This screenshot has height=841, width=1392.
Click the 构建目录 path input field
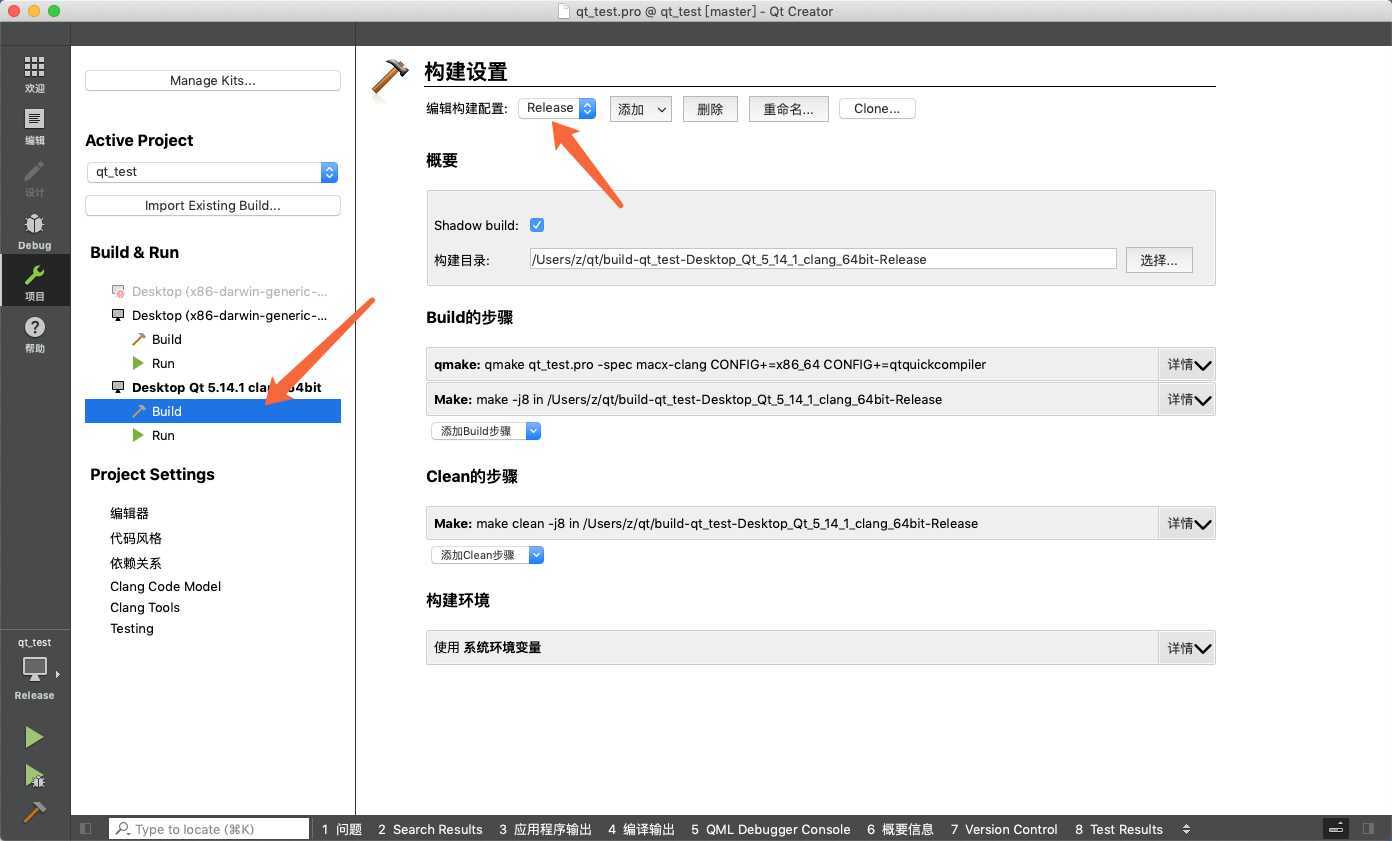click(823, 259)
